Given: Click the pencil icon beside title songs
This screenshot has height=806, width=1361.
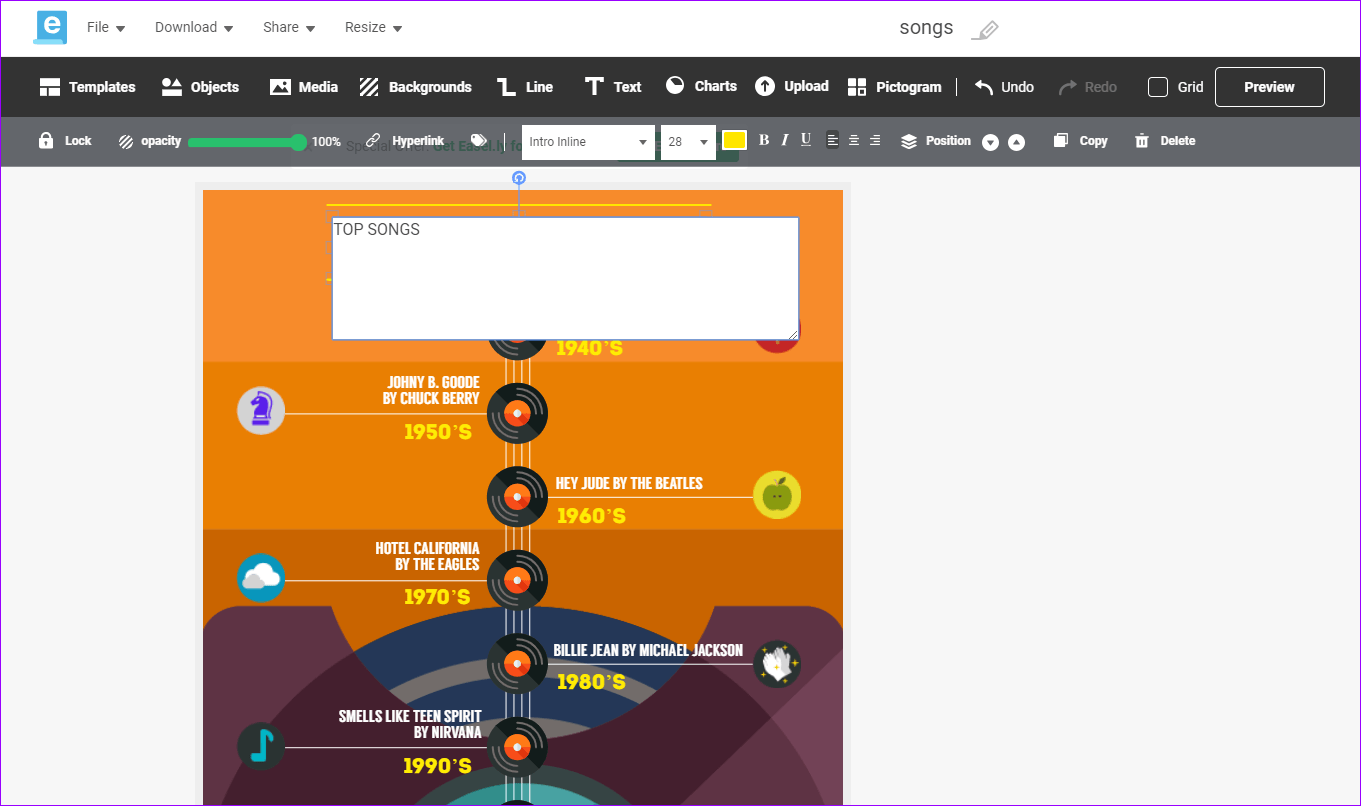Looking at the screenshot, I should tap(985, 30).
